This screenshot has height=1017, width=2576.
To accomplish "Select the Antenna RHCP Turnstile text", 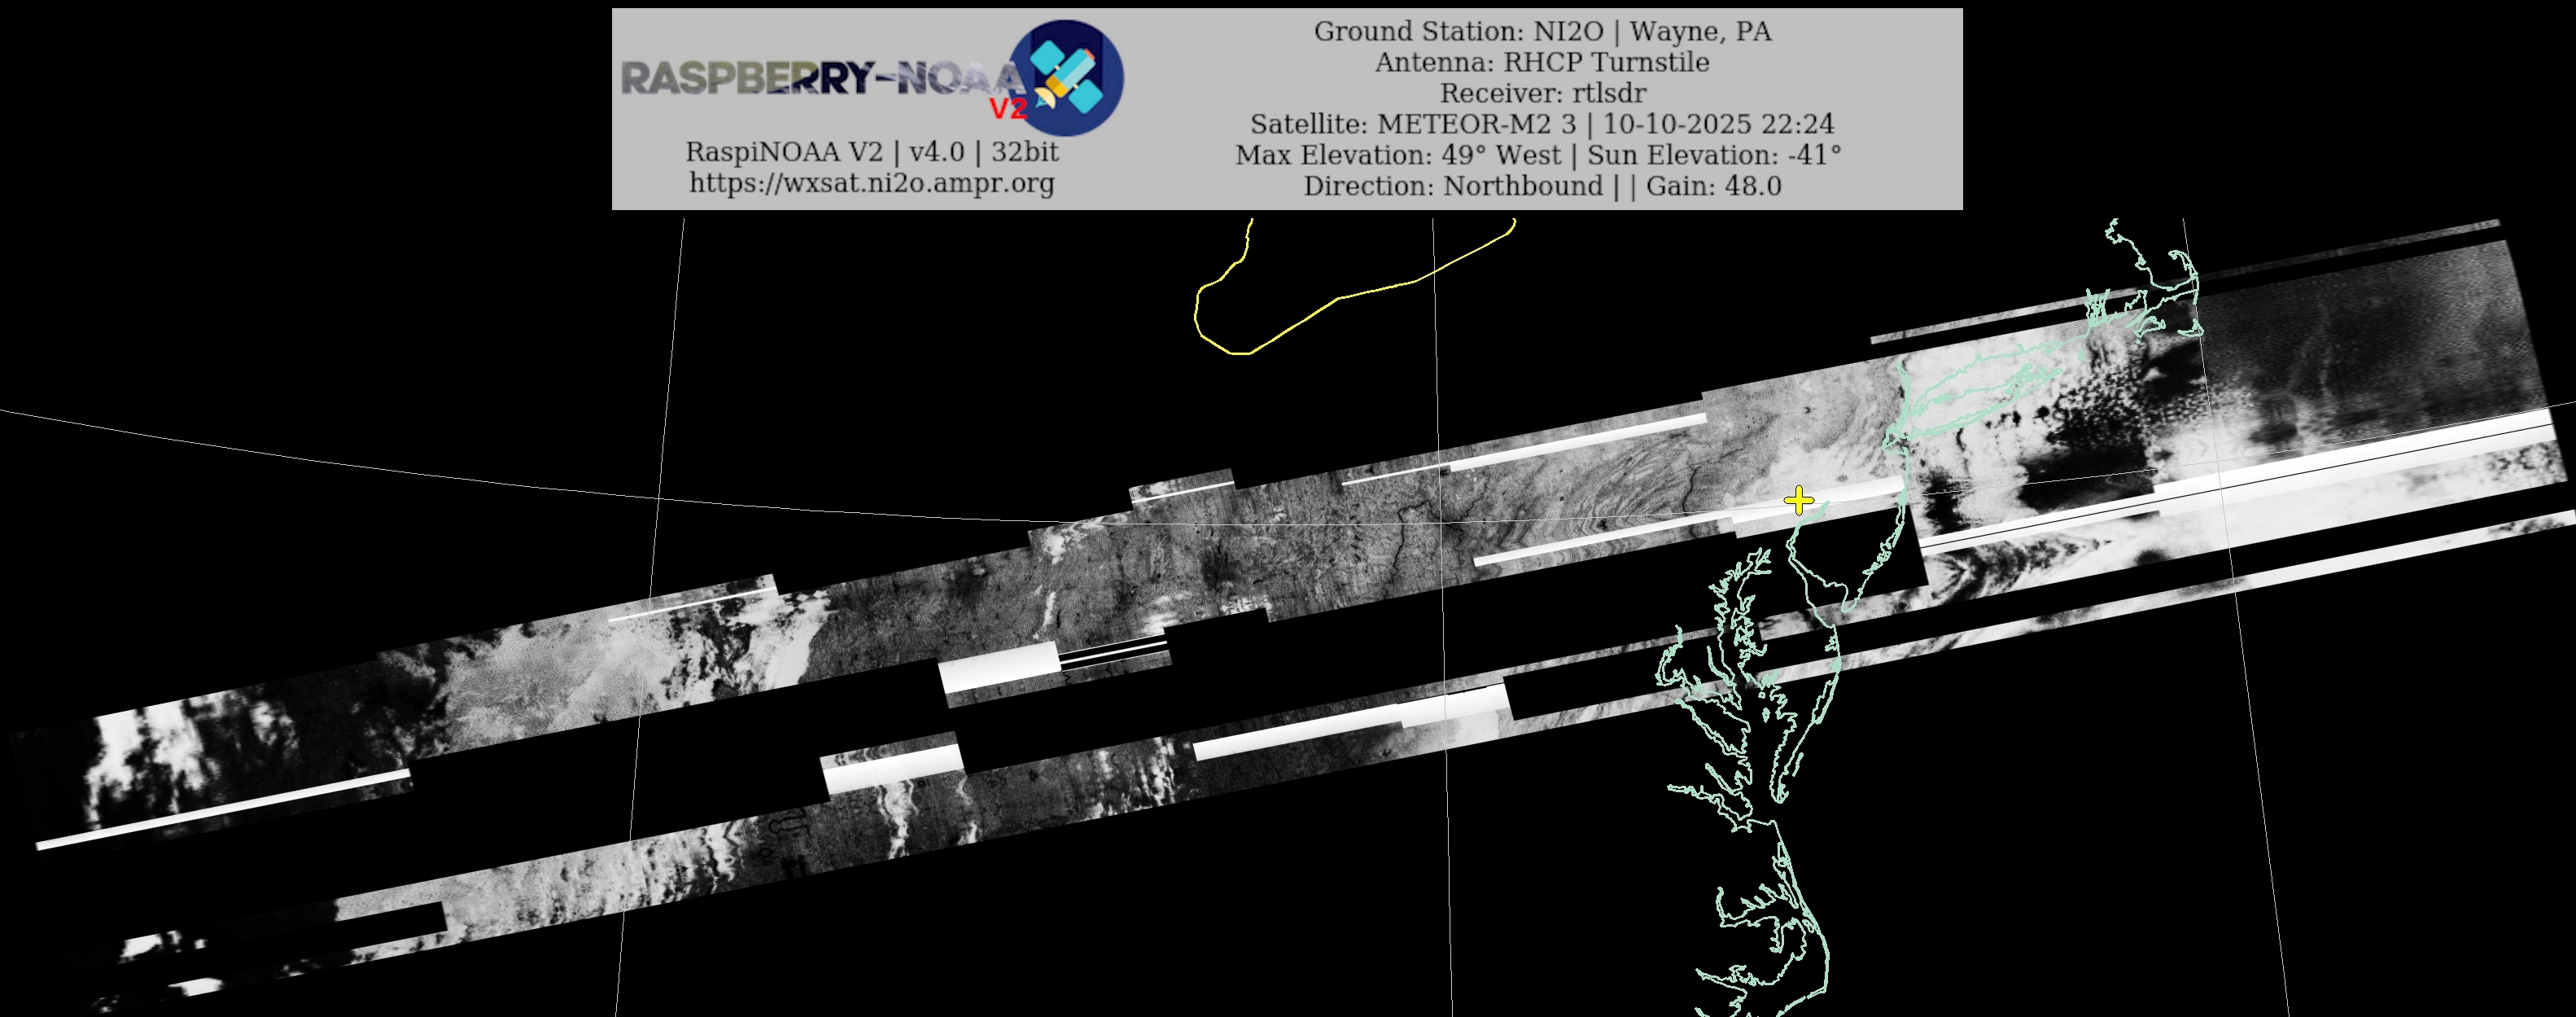I will (1542, 62).
